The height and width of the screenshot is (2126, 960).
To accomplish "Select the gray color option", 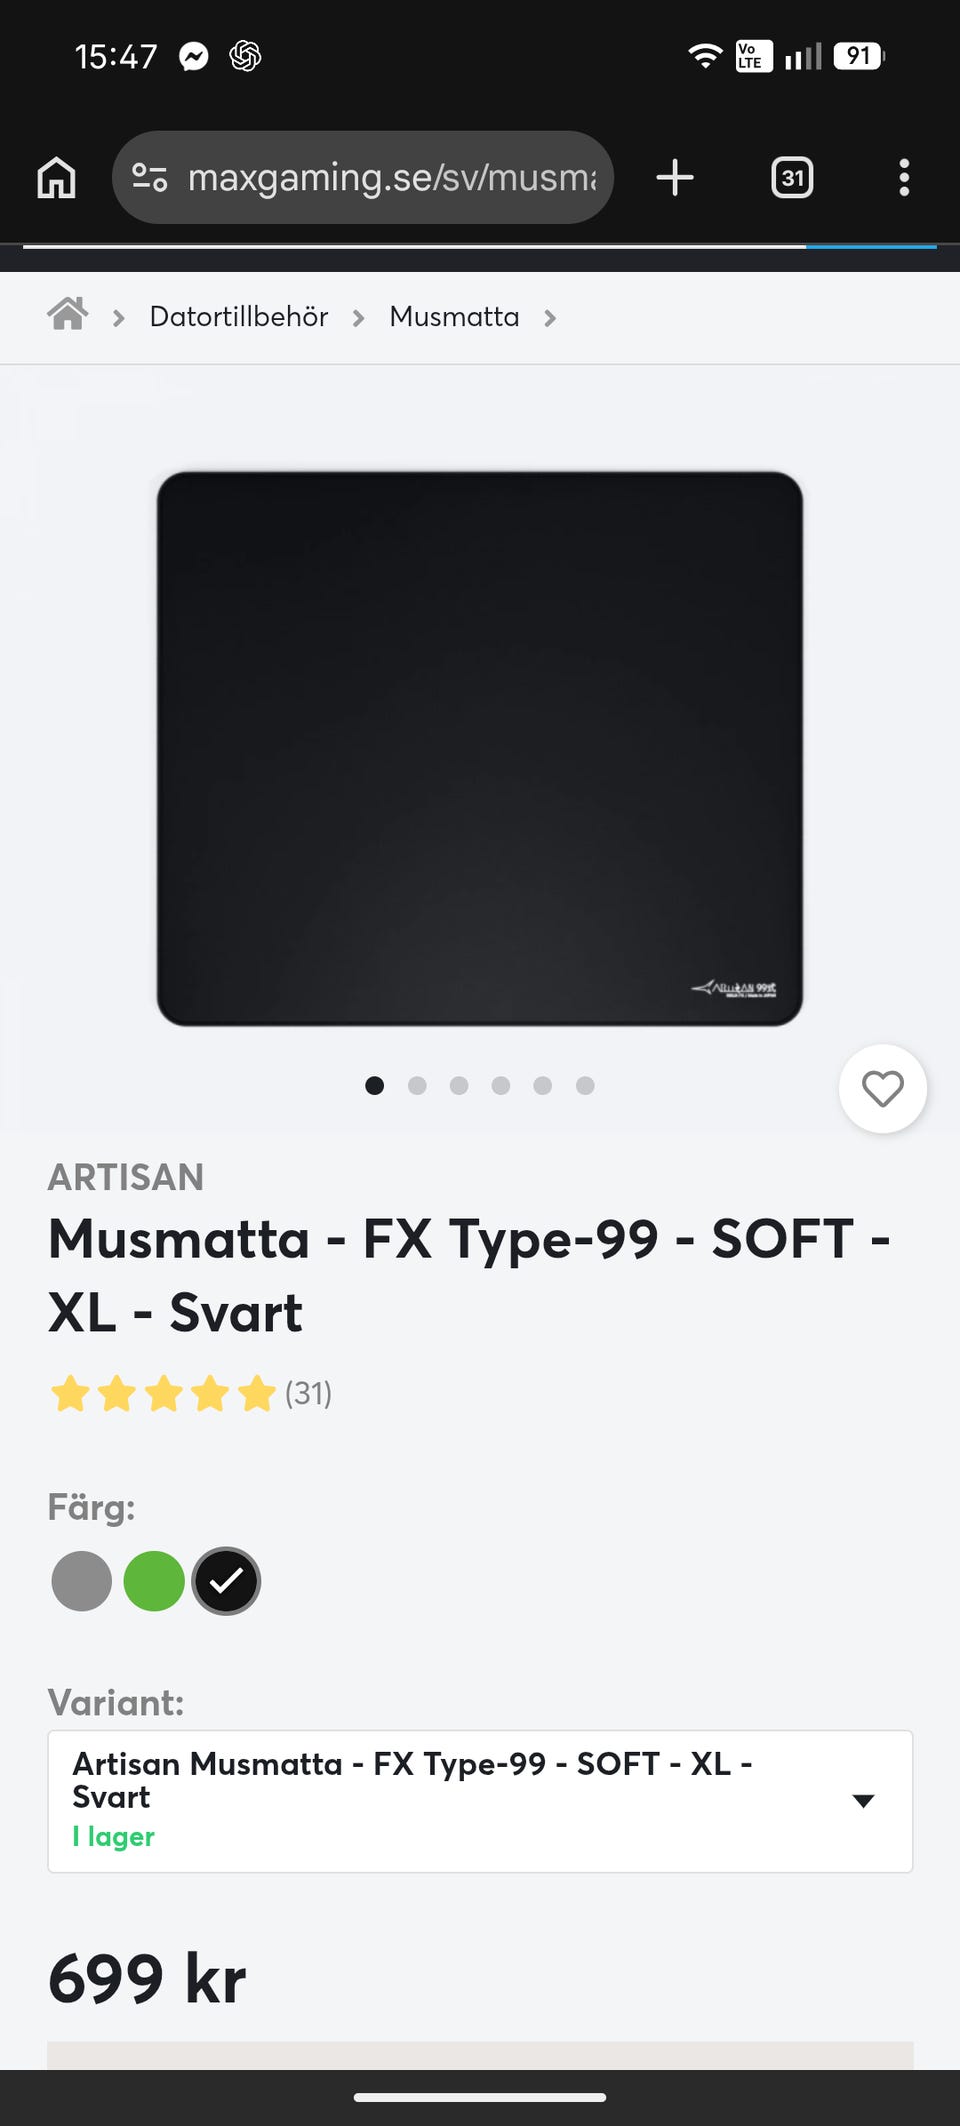I will pyautogui.click(x=82, y=1581).
